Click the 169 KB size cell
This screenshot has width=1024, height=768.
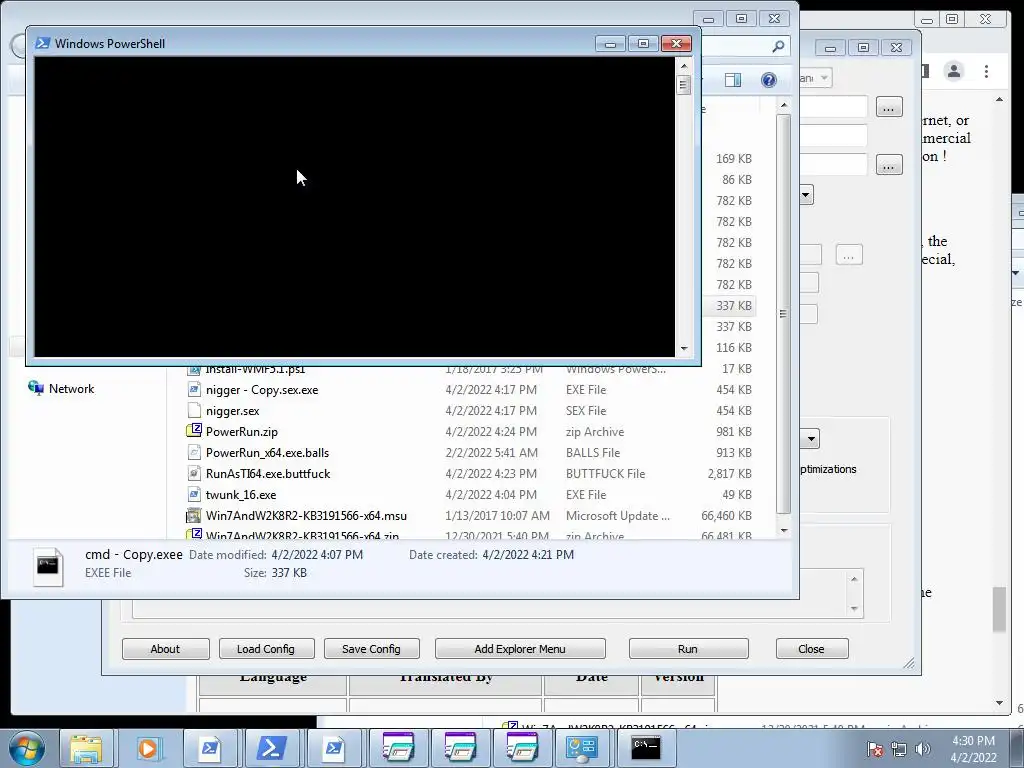pos(733,159)
